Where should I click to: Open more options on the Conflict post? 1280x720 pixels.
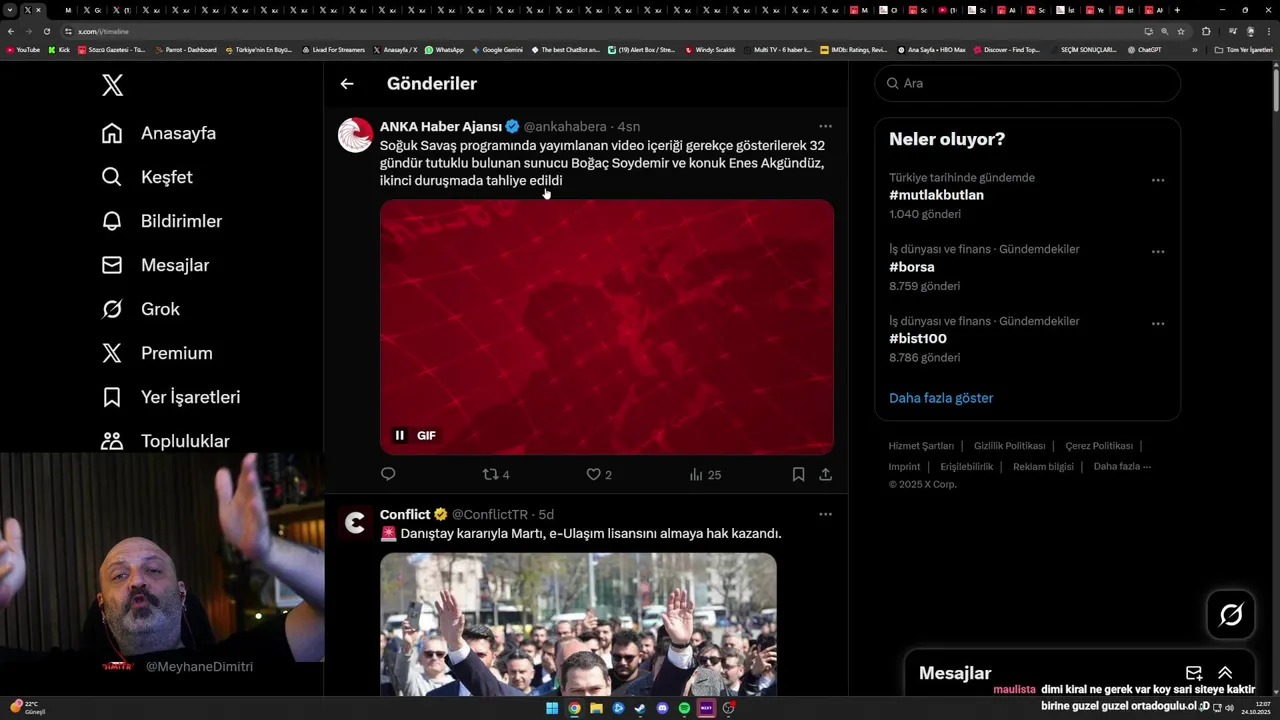[x=825, y=514]
